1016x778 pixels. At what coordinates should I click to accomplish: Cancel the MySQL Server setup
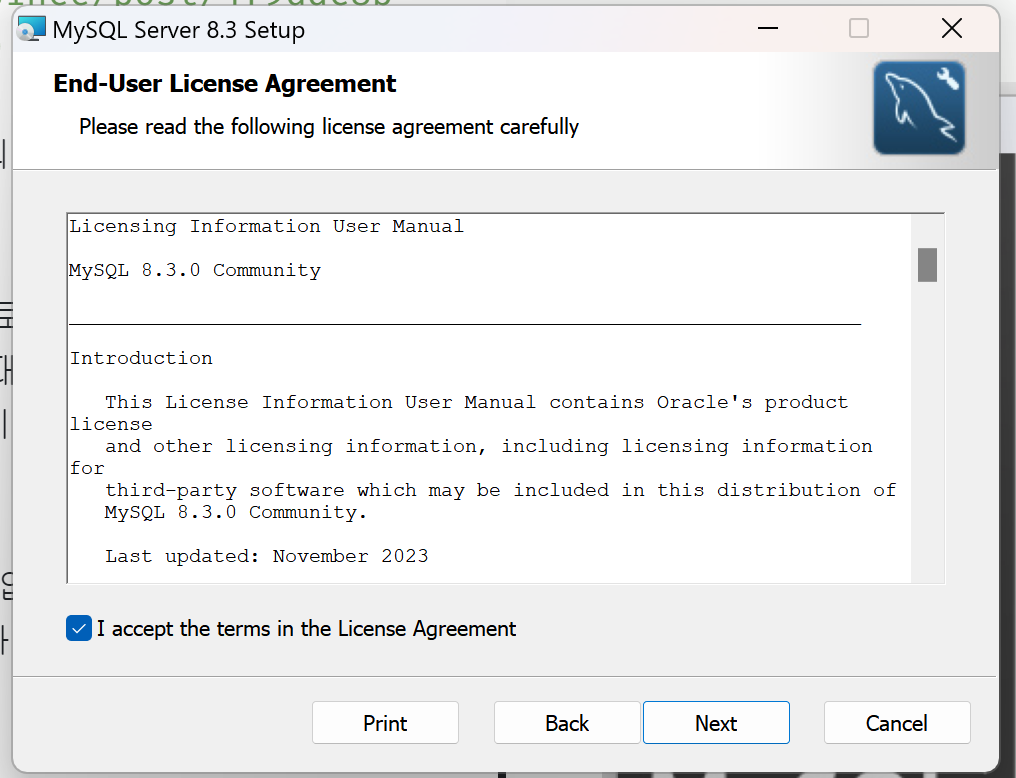(897, 722)
